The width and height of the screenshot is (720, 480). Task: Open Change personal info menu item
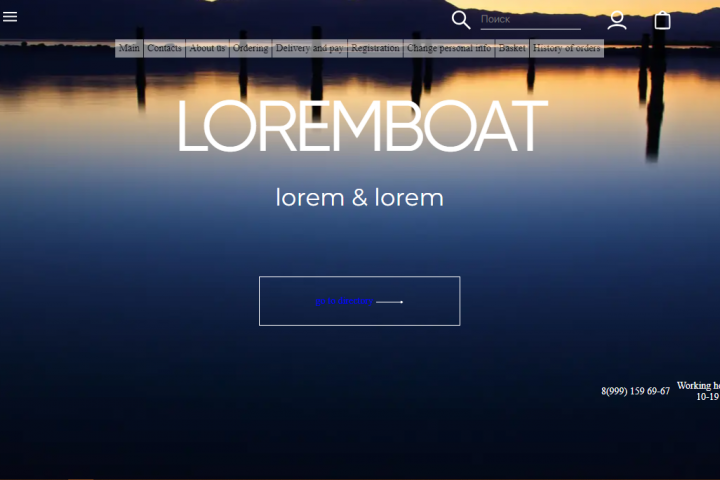[449, 48]
